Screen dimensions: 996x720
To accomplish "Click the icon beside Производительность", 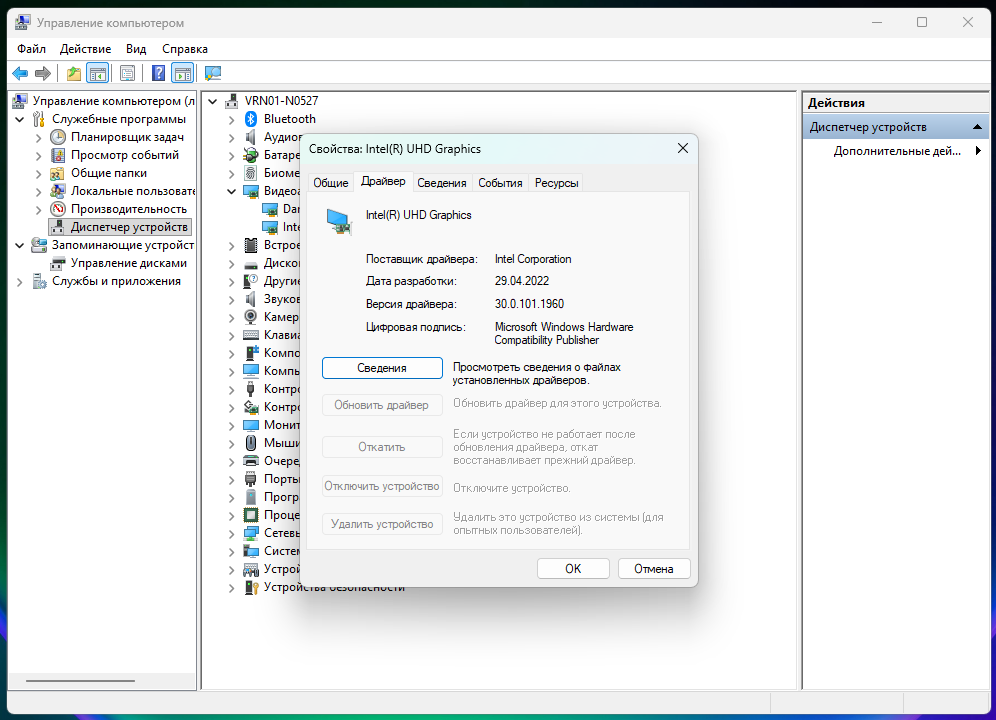I will tap(58, 209).
